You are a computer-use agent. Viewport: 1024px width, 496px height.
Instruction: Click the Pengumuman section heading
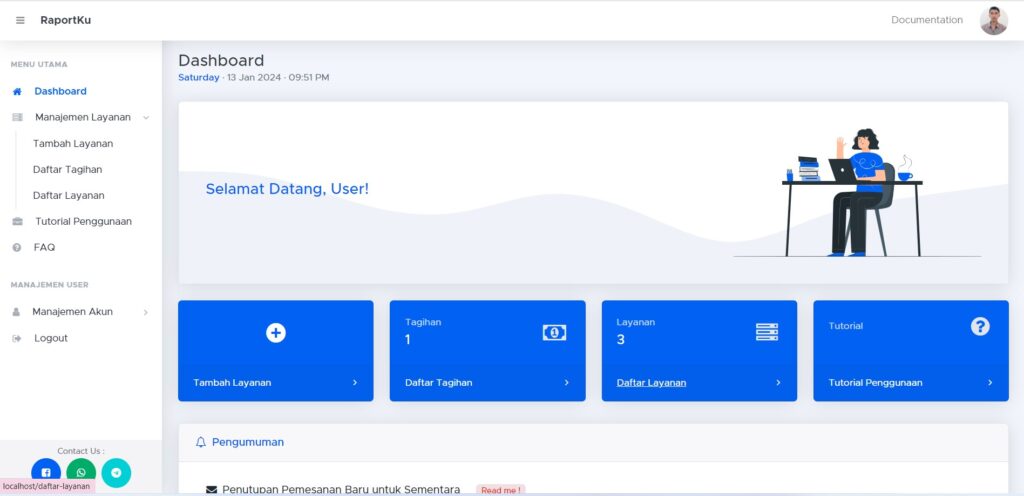coord(248,442)
